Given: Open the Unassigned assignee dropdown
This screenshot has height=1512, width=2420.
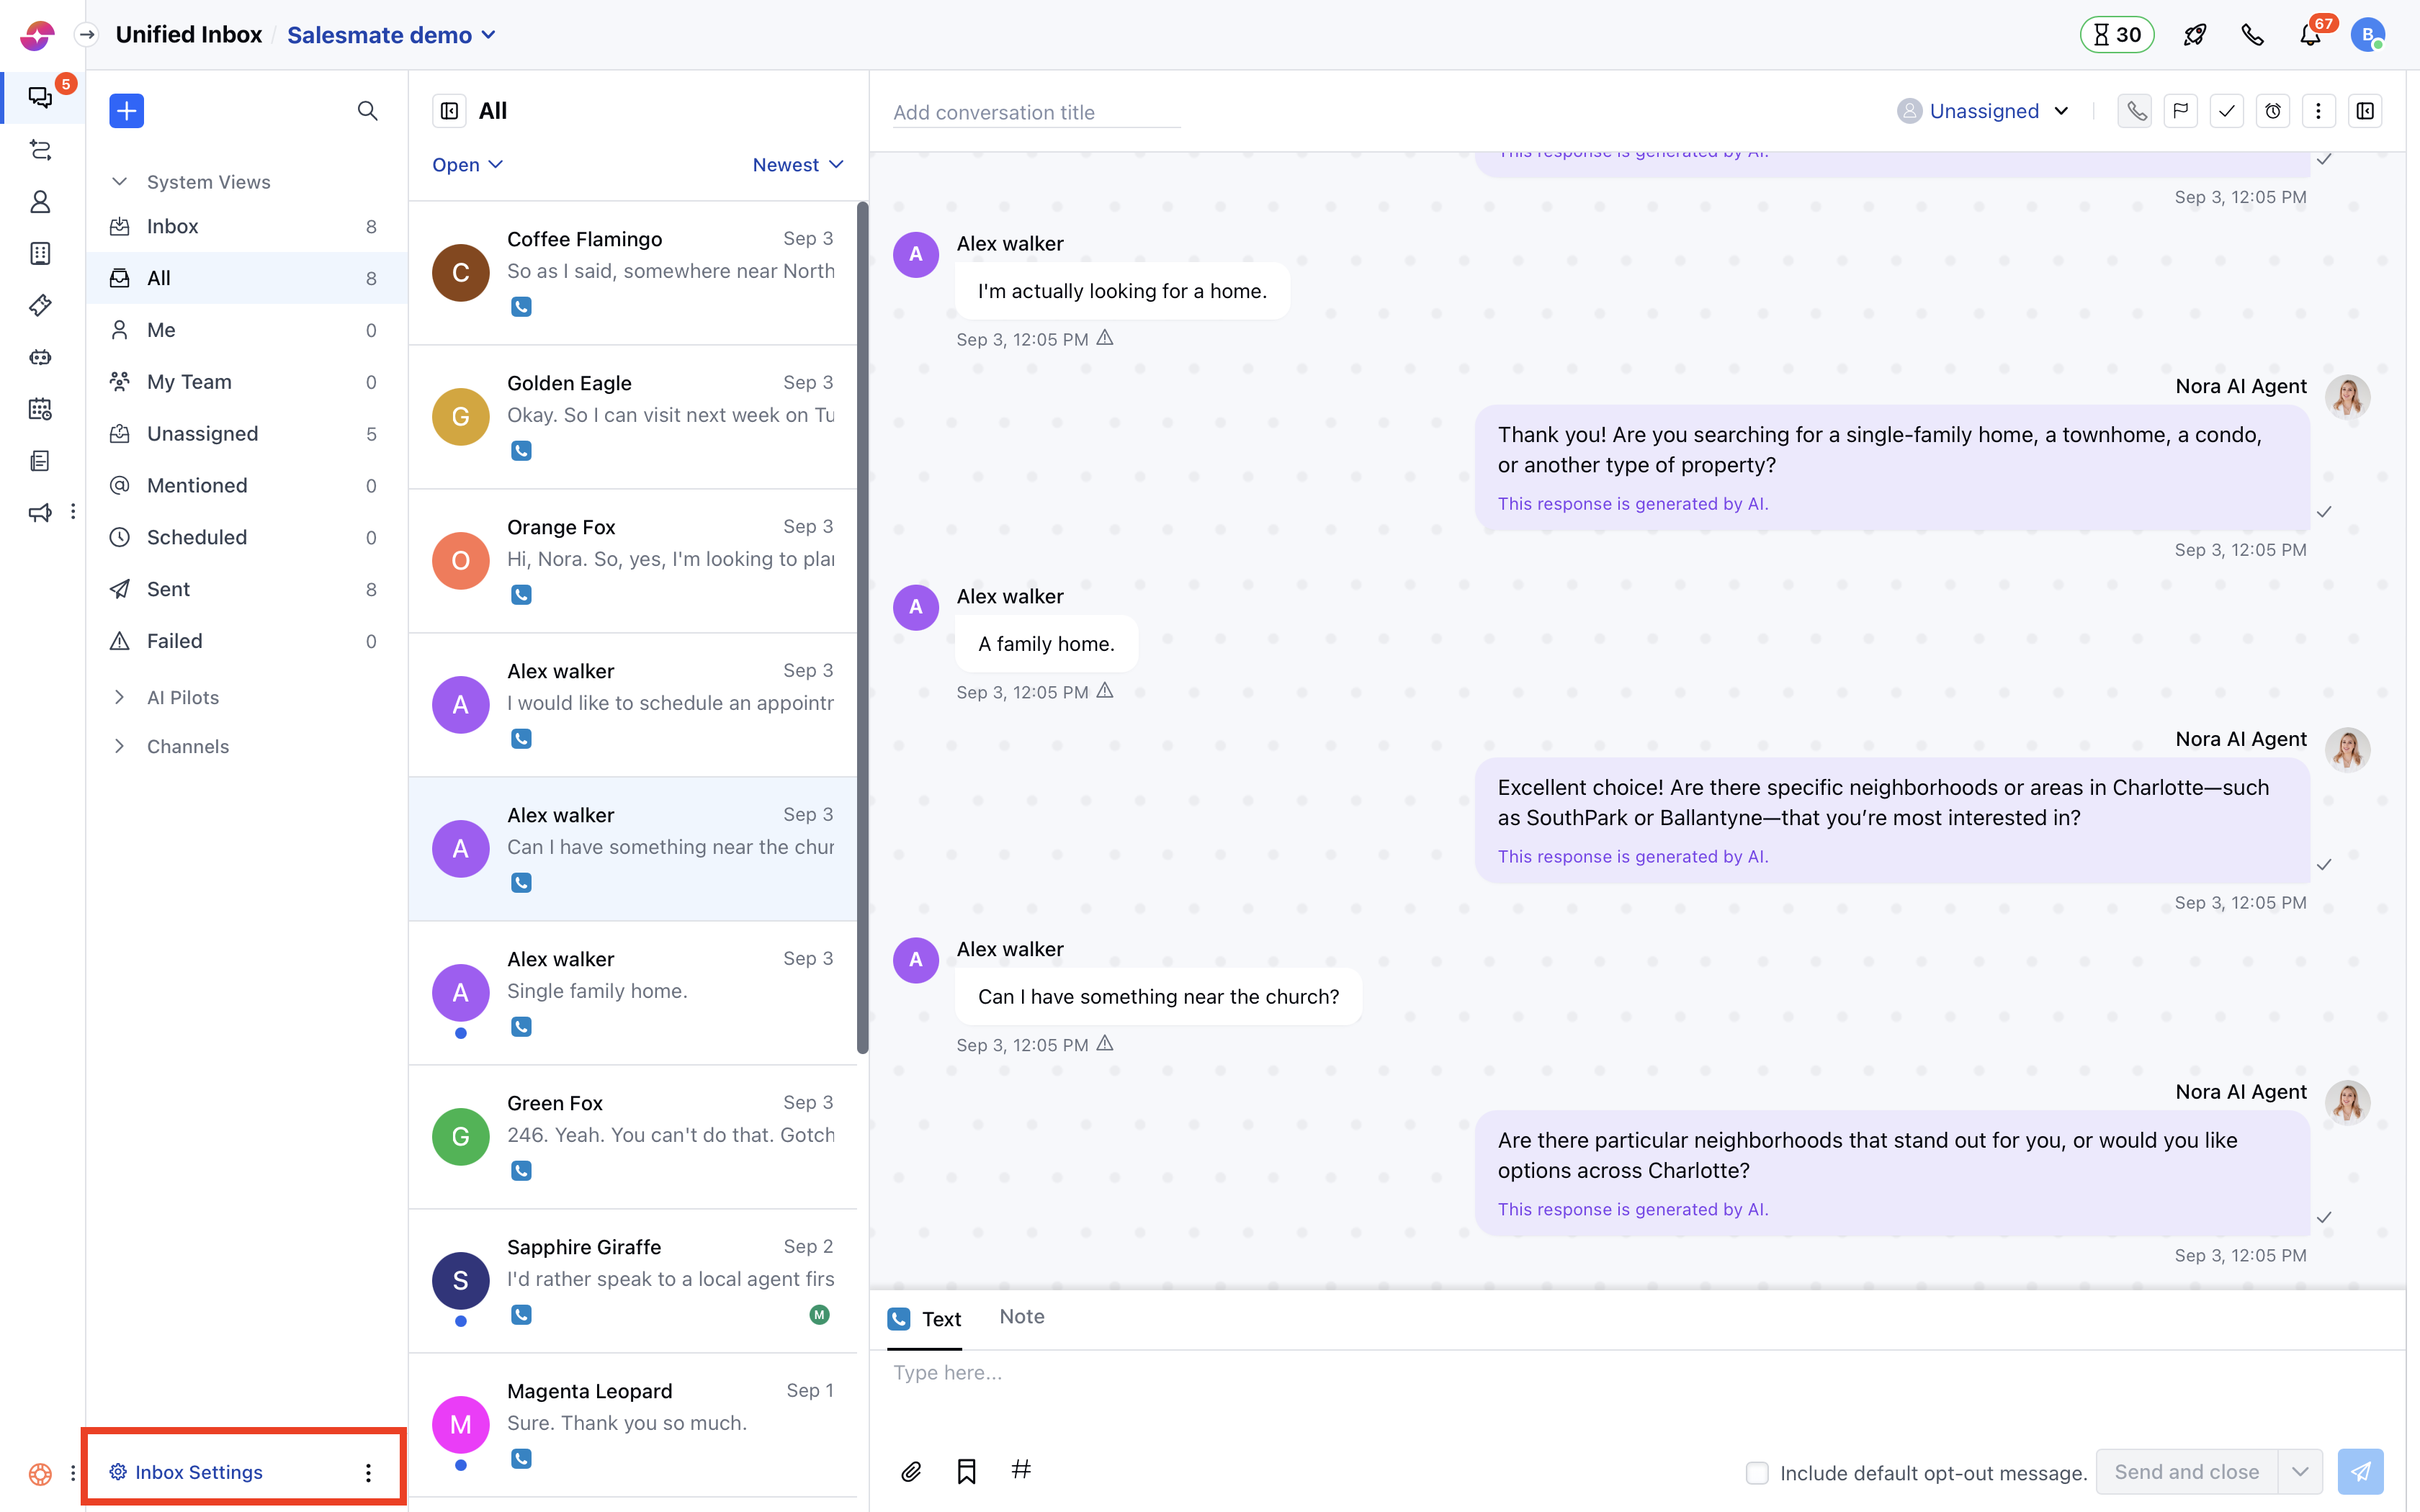Looking at the screenshot, I should (x=1983, y=110).
